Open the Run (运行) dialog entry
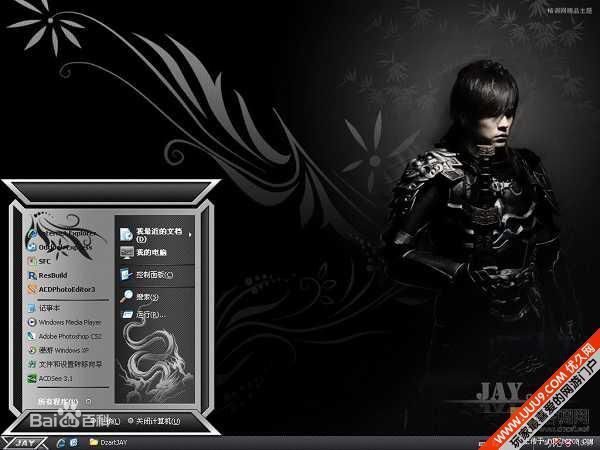The image size is (600, 450). click(x=143, y=315)
